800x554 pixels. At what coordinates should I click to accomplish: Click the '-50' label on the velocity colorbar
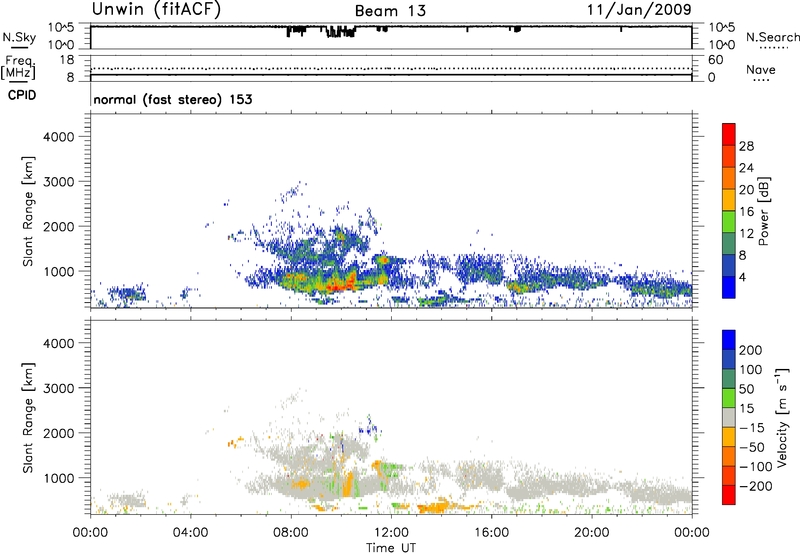752,447
